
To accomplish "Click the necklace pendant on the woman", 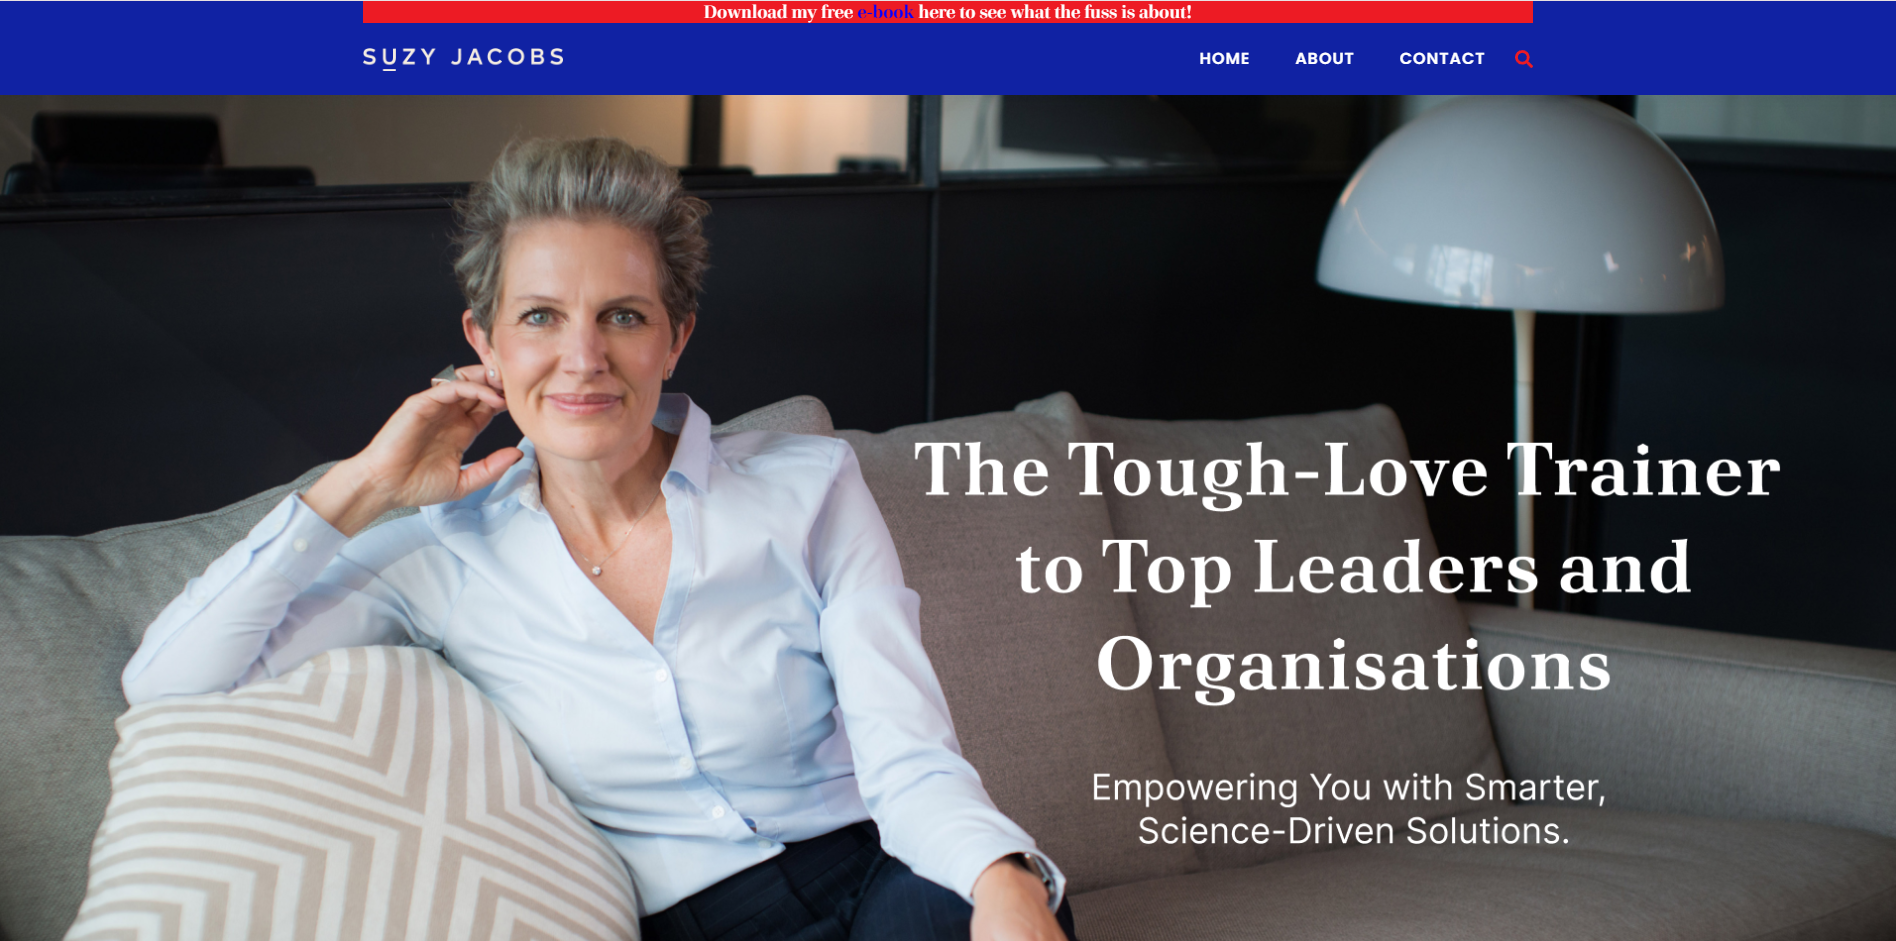I will click(597, 570).
